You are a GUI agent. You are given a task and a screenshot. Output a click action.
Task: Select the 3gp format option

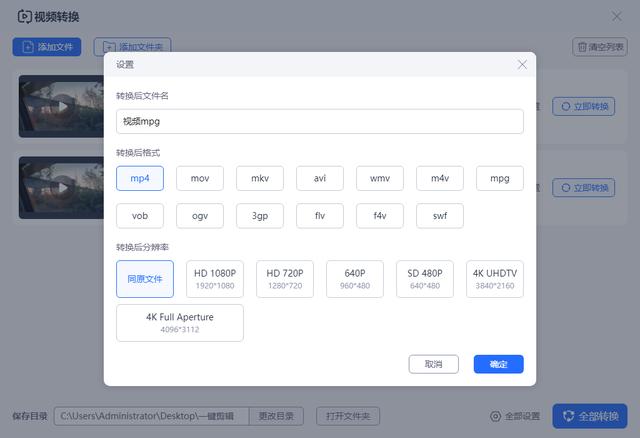pos(260,215)
